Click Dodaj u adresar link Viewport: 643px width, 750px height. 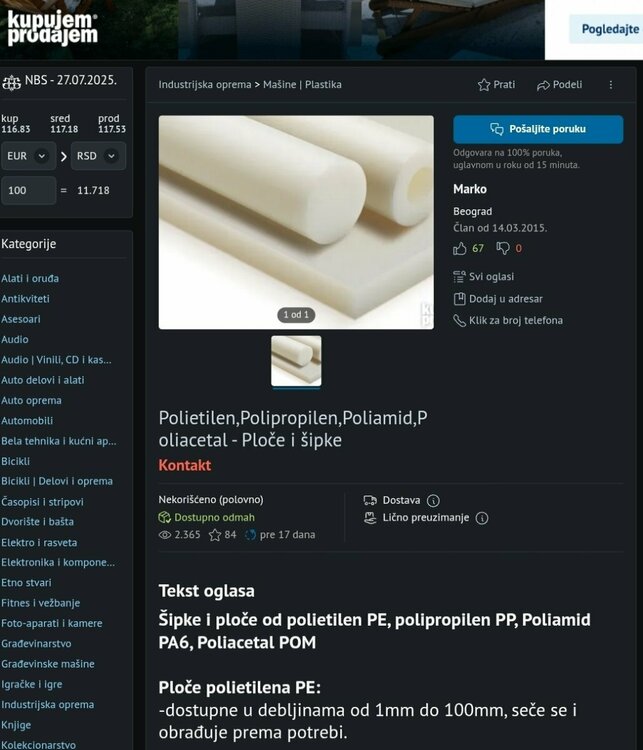pos(506,299)
